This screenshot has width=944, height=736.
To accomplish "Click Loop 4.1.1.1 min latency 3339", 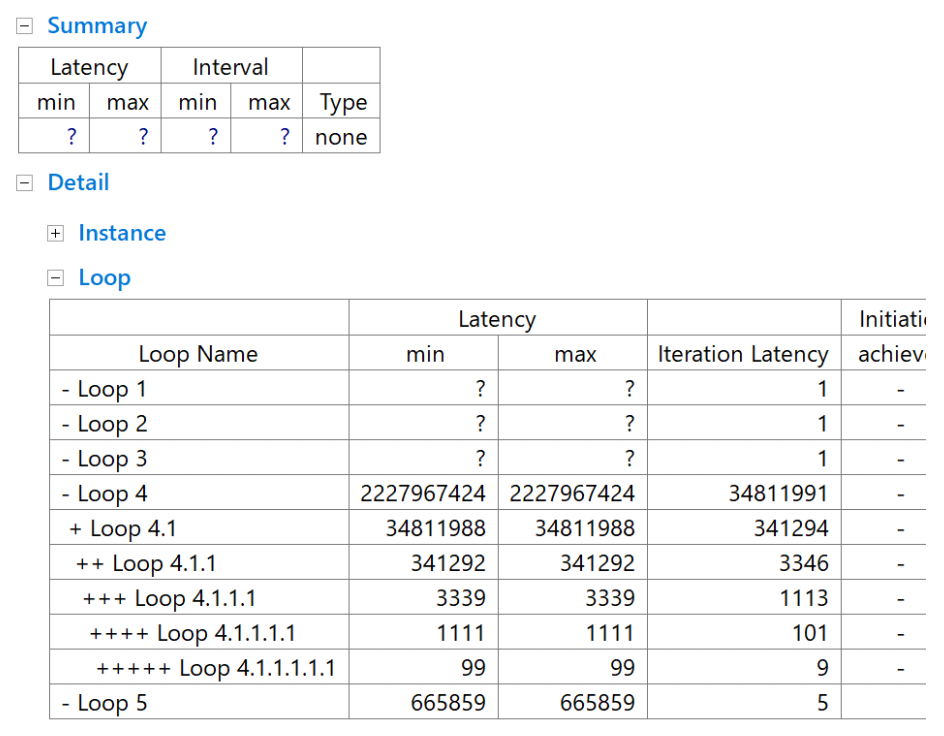I will point(461,598).
